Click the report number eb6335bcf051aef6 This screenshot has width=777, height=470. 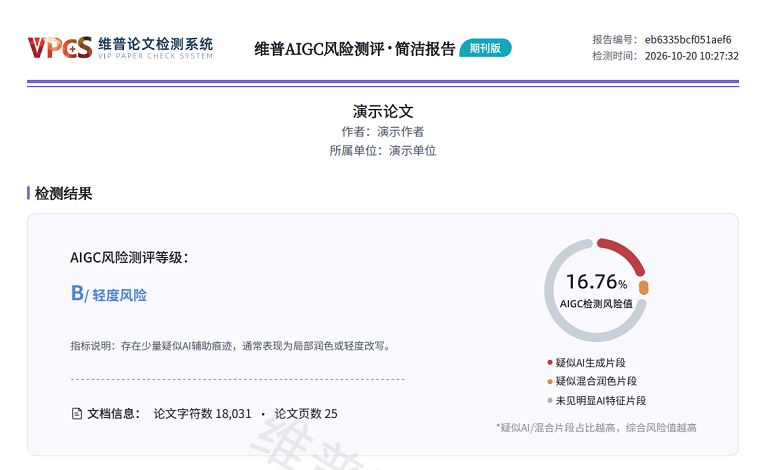(688, 40)
